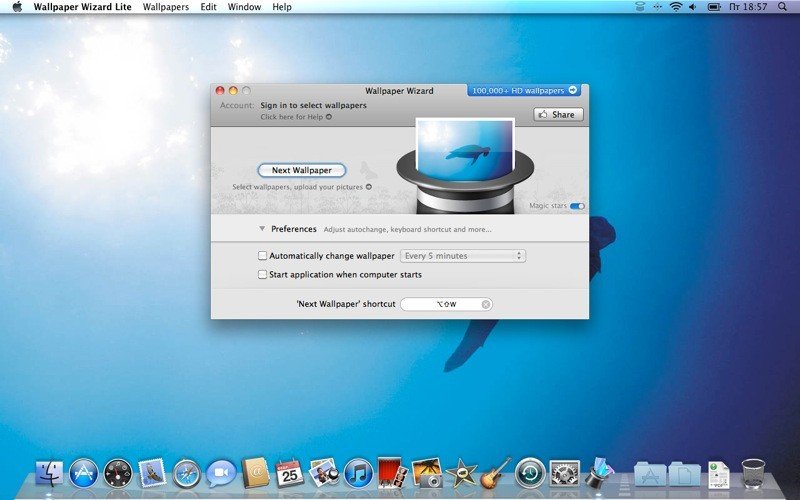The image size is (800, 500).
Task: Open Preview icon in the dock
Action: click(x=324, y=472)
